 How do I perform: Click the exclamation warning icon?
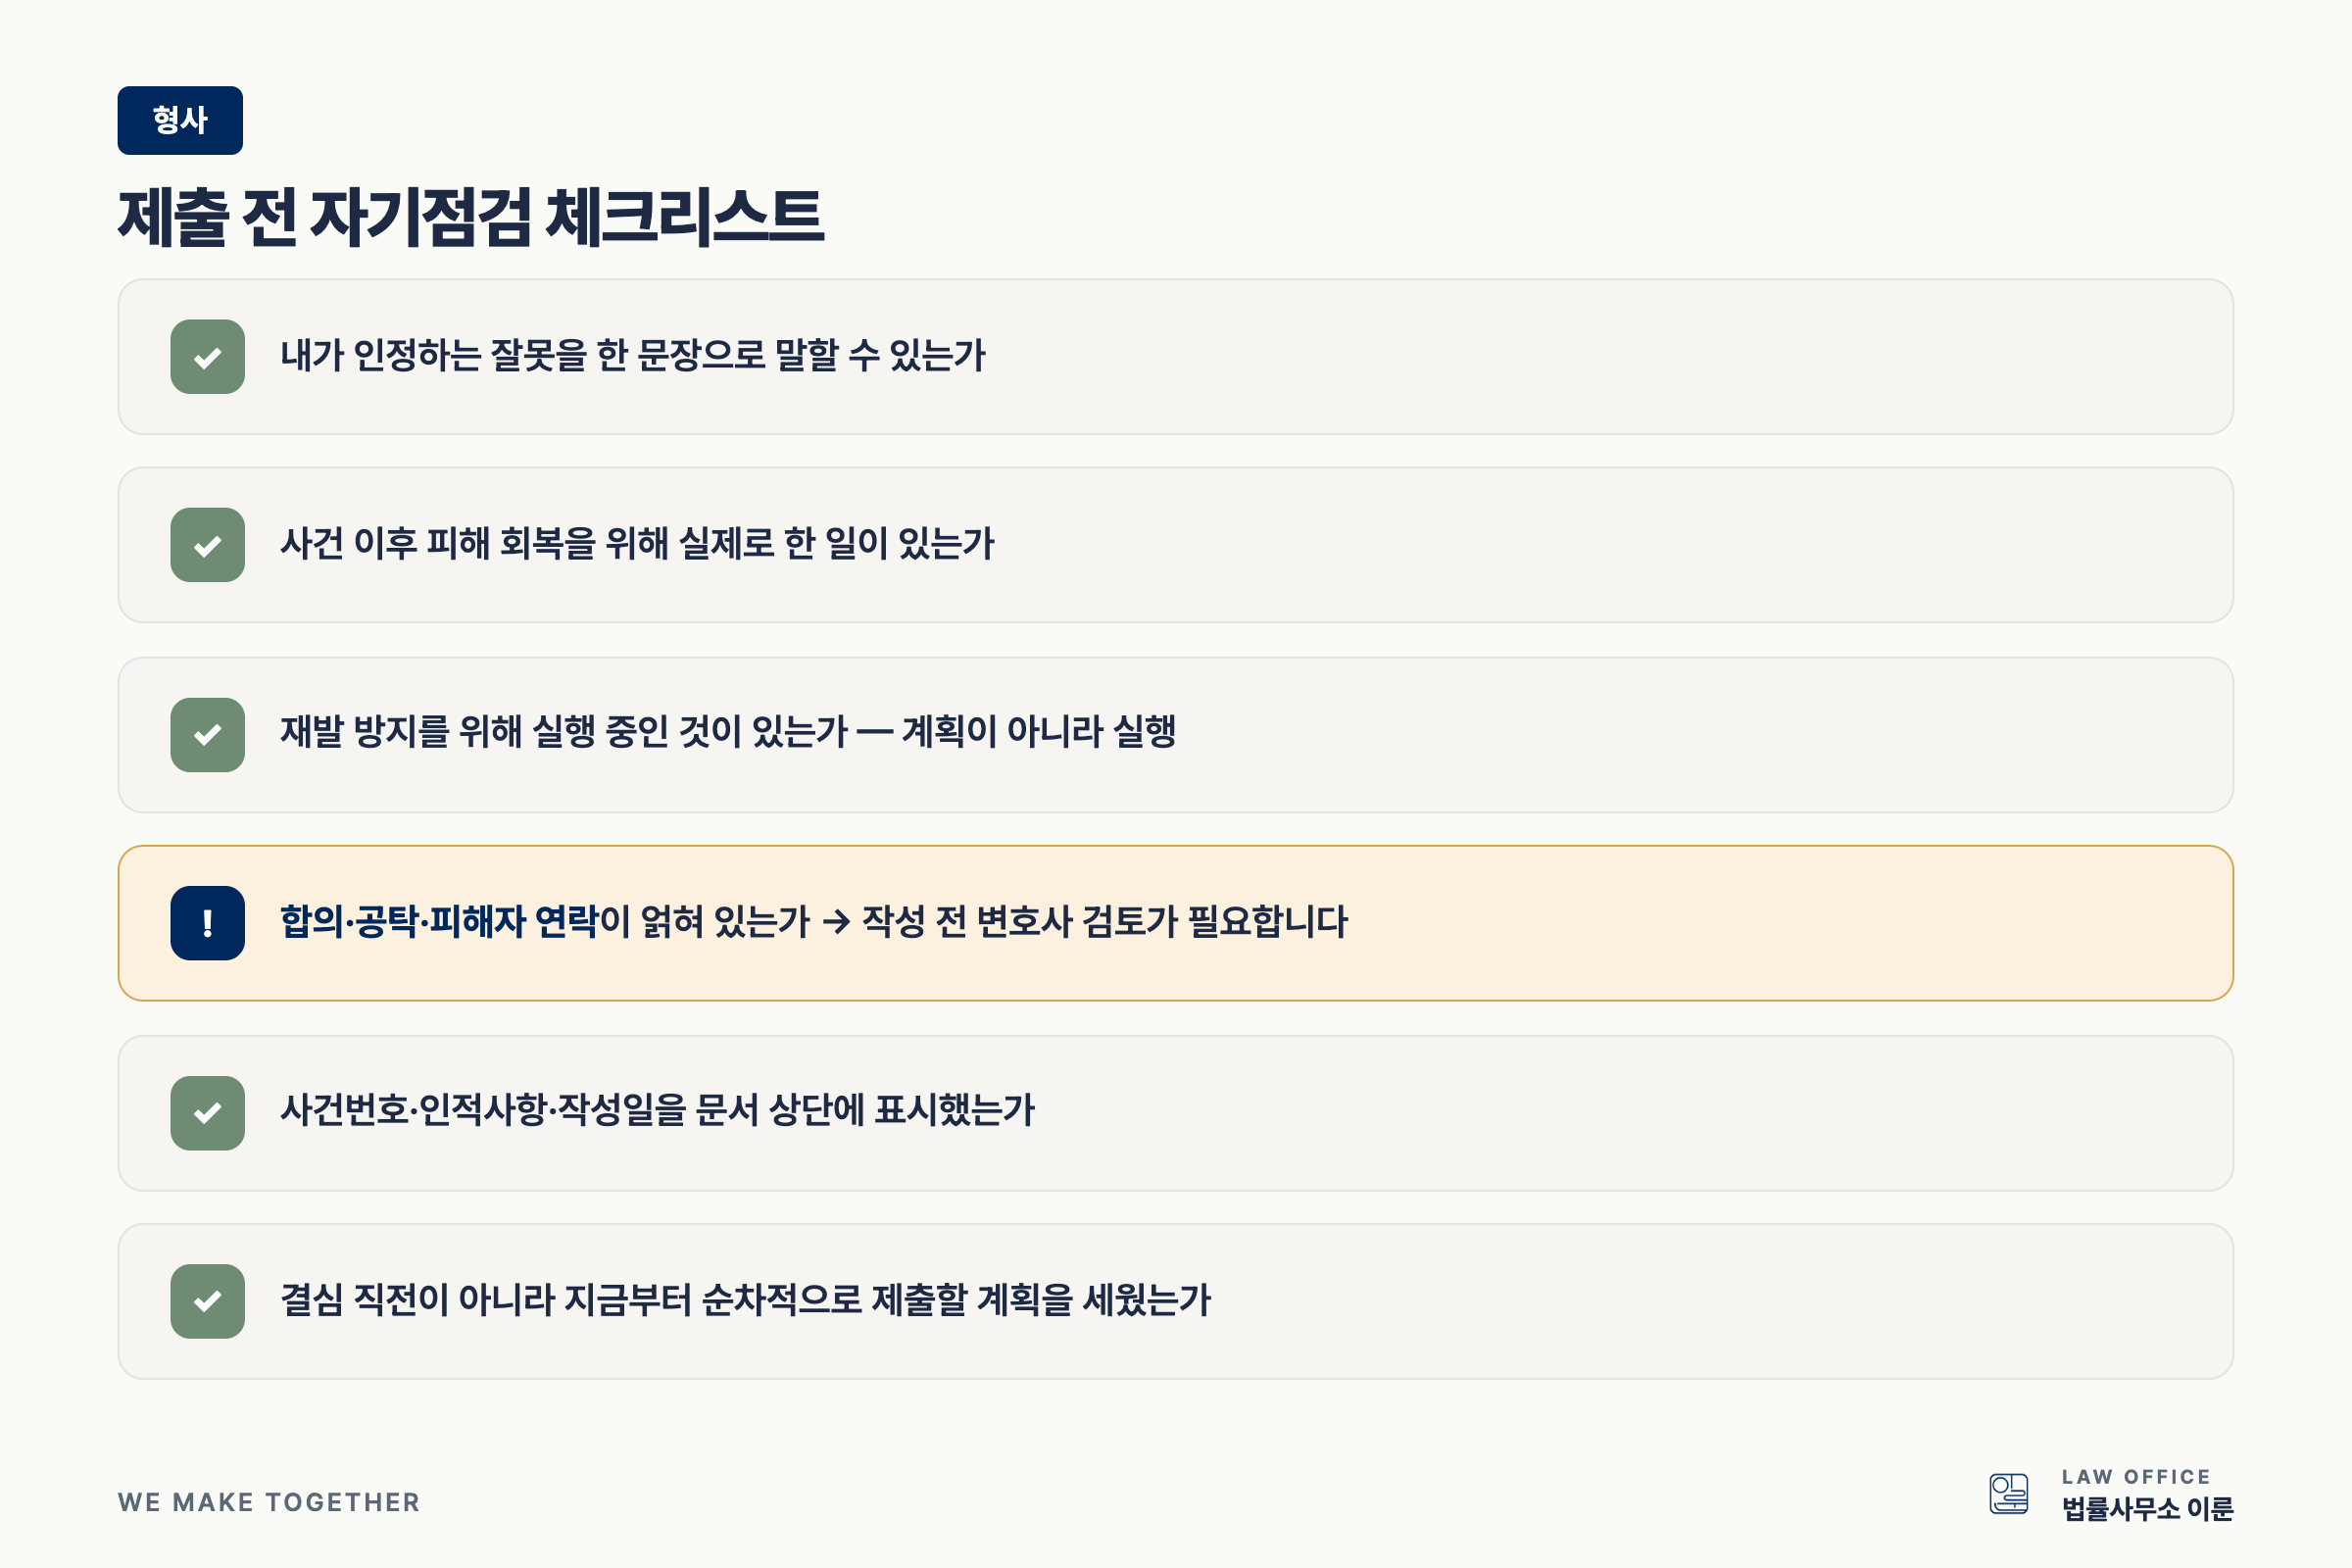coord(208,923)
